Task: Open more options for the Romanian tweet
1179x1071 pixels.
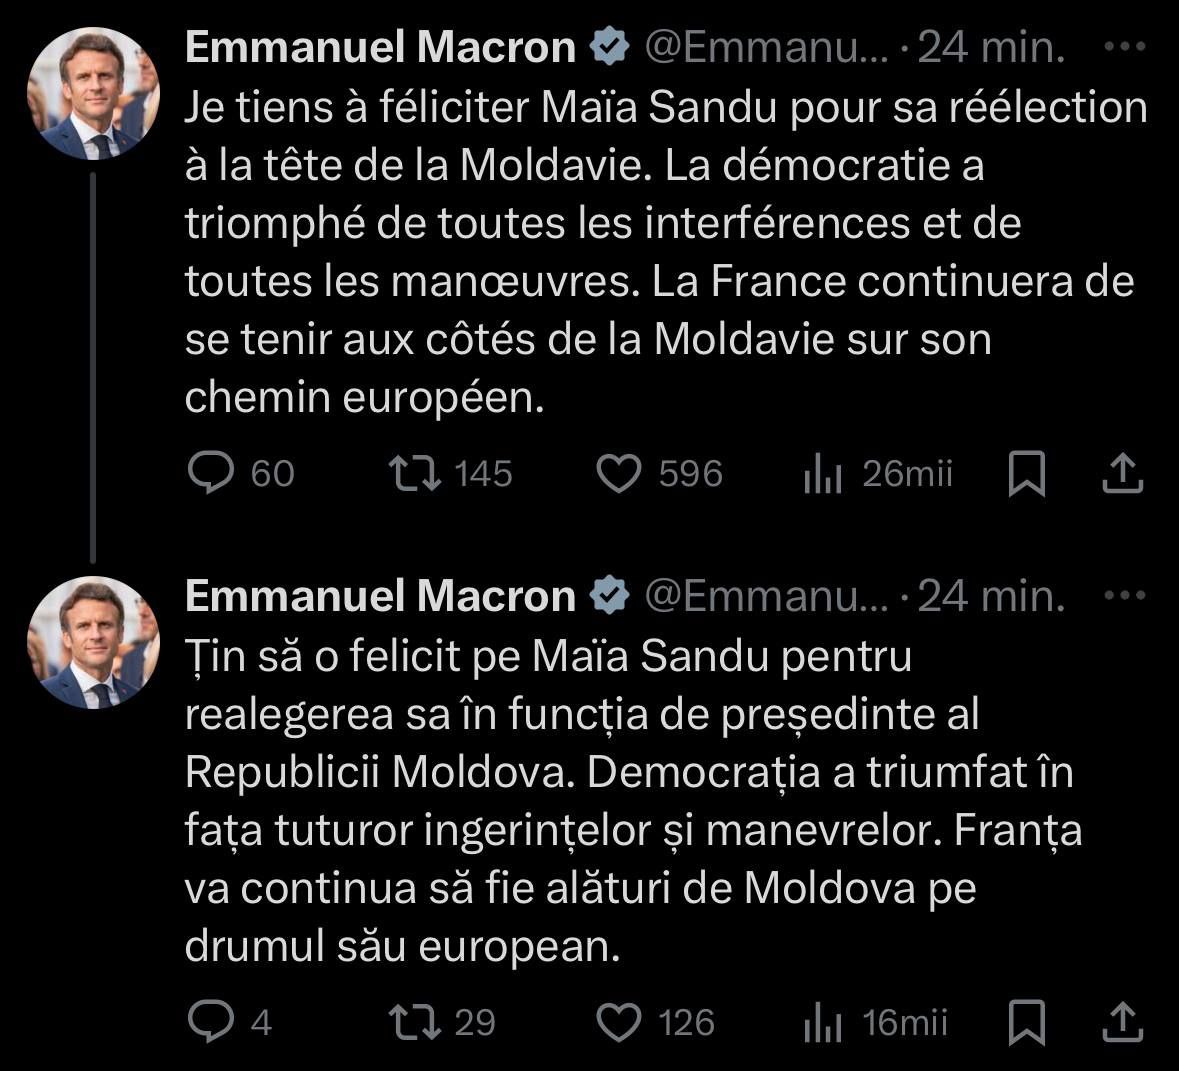Action: (x=1124, y=596)
